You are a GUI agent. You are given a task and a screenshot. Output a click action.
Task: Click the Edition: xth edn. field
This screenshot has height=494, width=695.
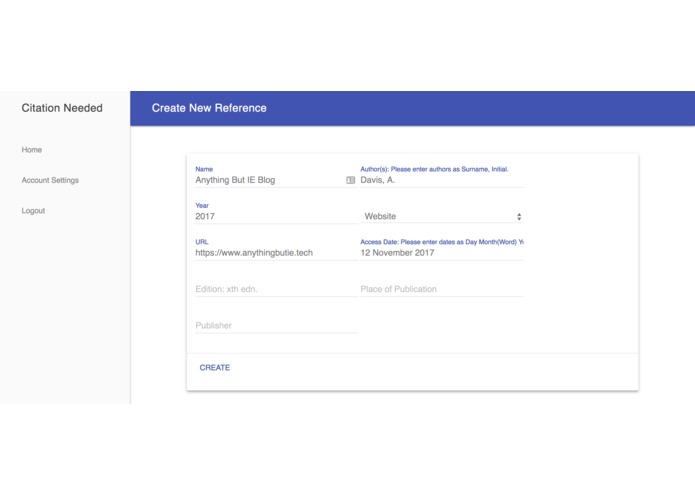coord(276,289)
